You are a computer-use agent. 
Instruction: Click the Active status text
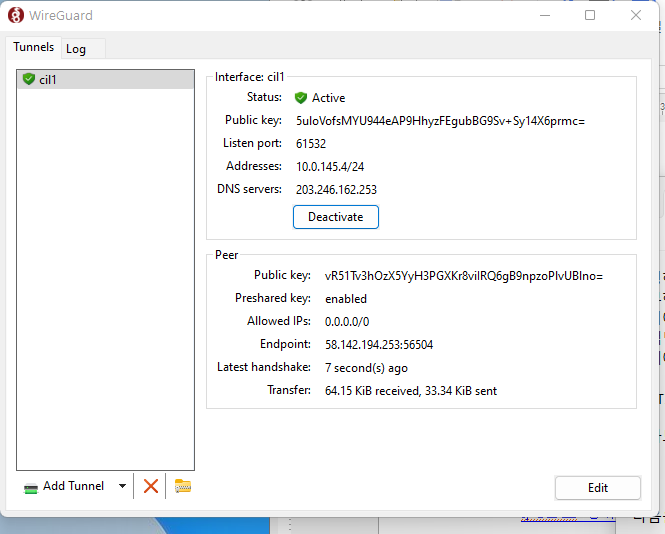(x=328, y=98)
